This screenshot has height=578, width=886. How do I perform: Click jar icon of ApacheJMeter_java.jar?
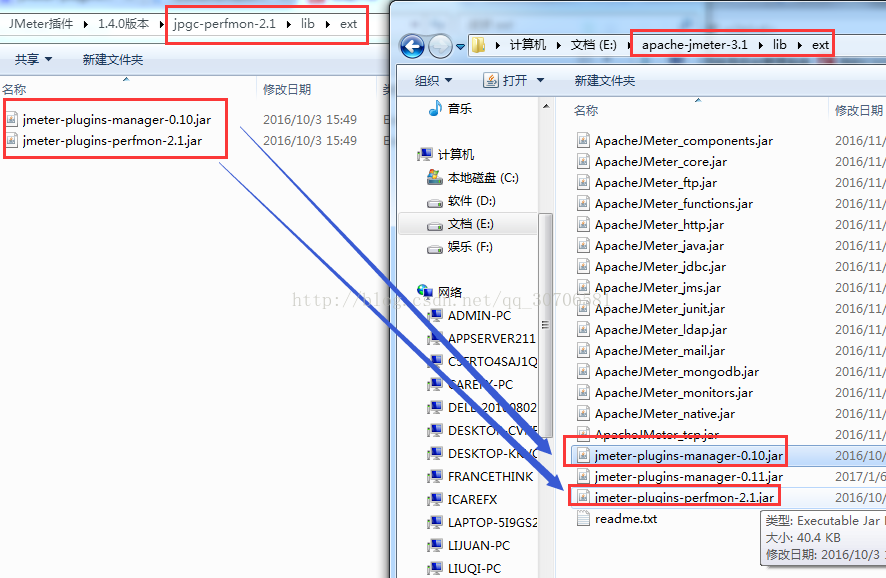[x=583, y=245]
